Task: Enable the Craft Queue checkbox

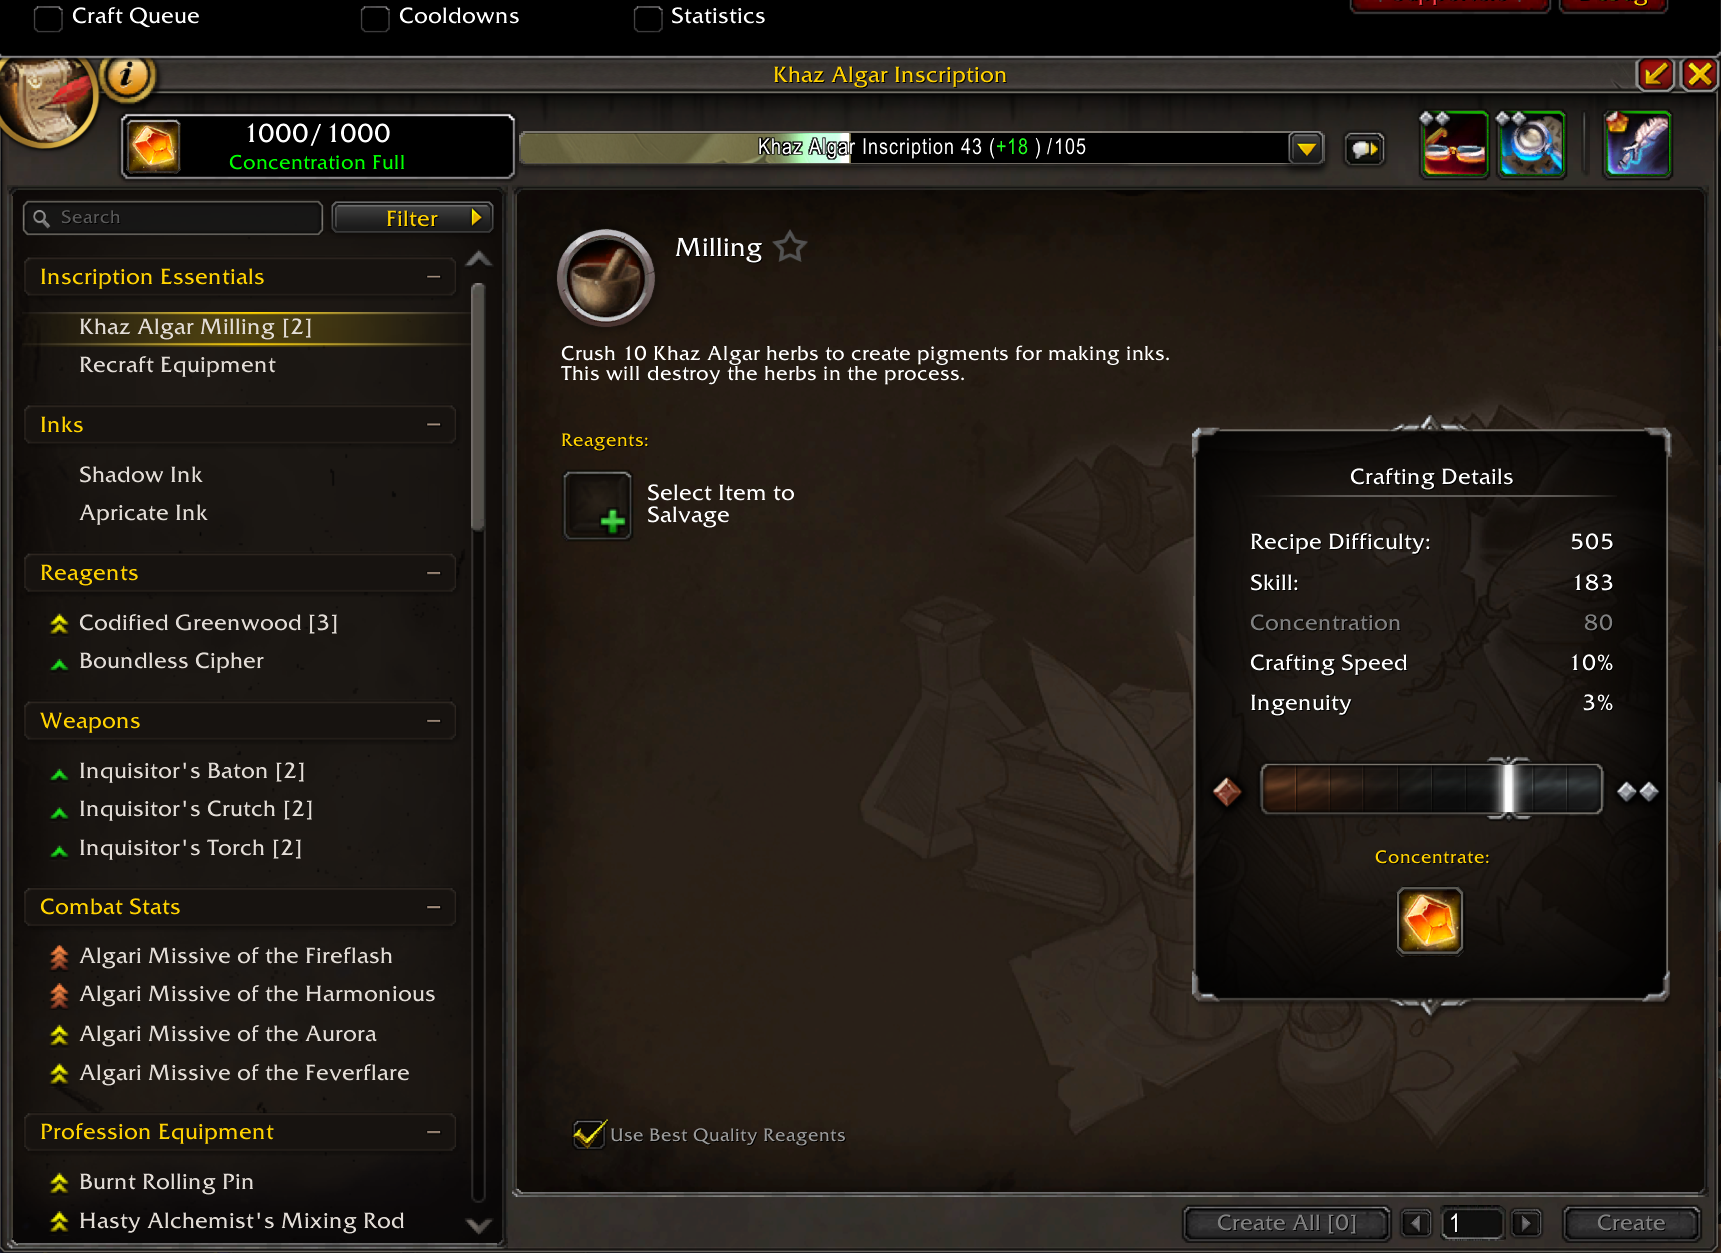Action: pos(48,18)
